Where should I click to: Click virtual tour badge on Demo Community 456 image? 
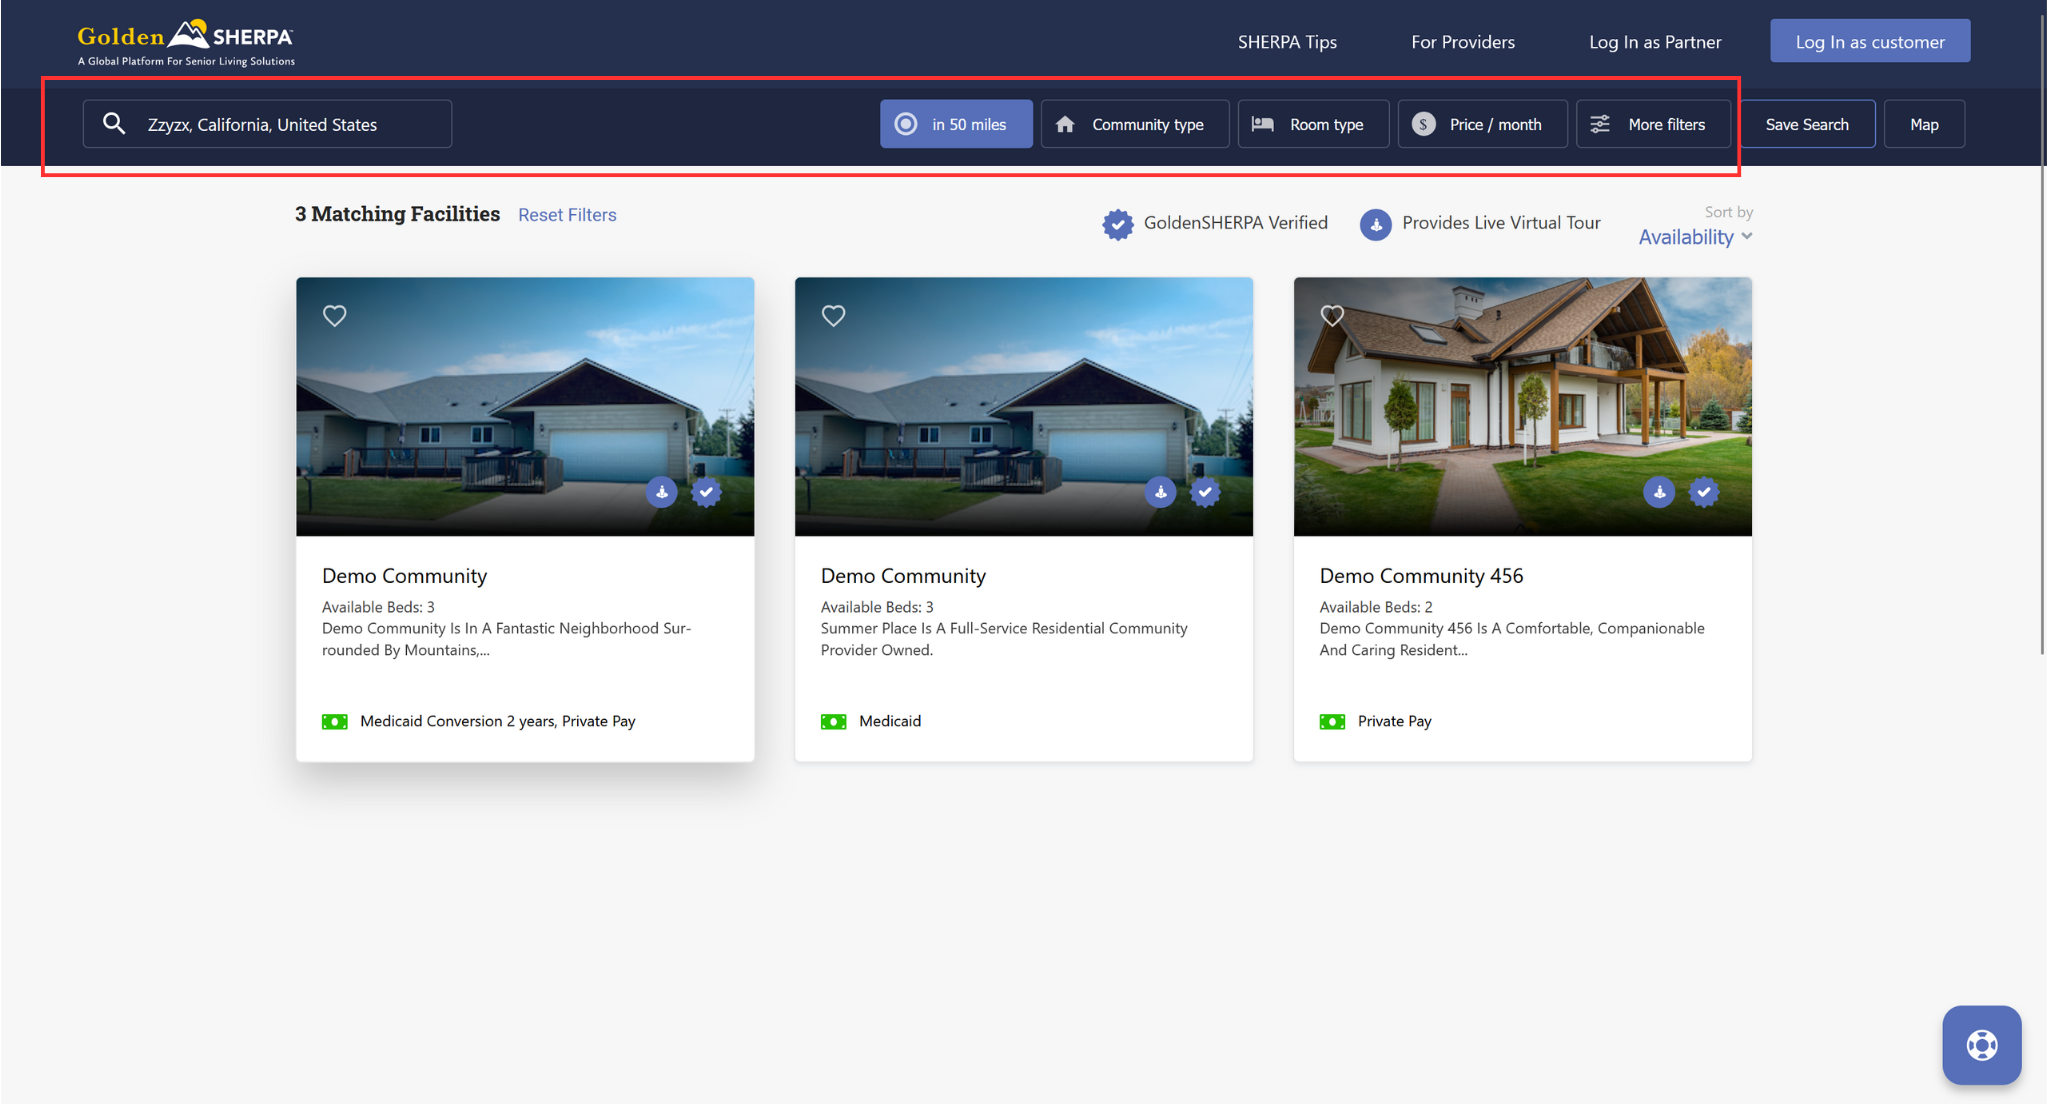1659,492
